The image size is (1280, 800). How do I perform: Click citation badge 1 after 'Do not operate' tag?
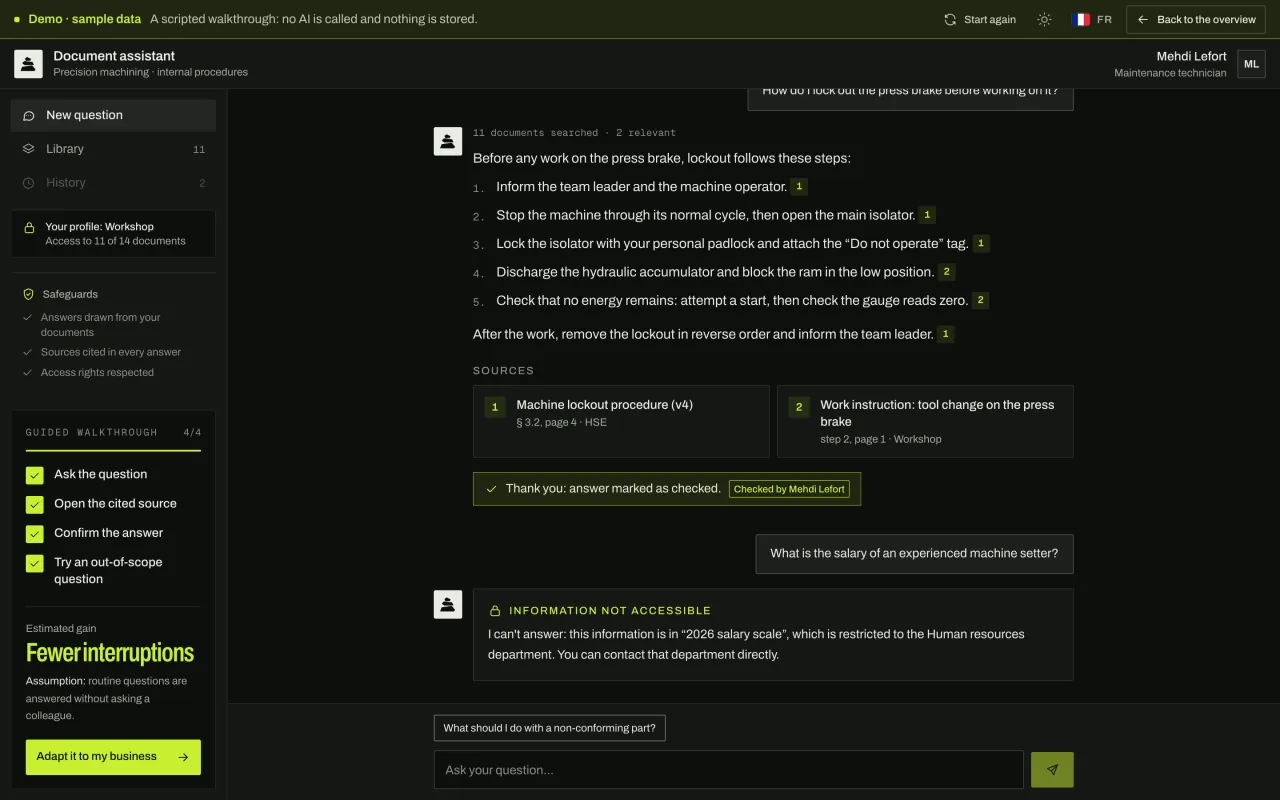pyautogui.click(x=981, y=243)
